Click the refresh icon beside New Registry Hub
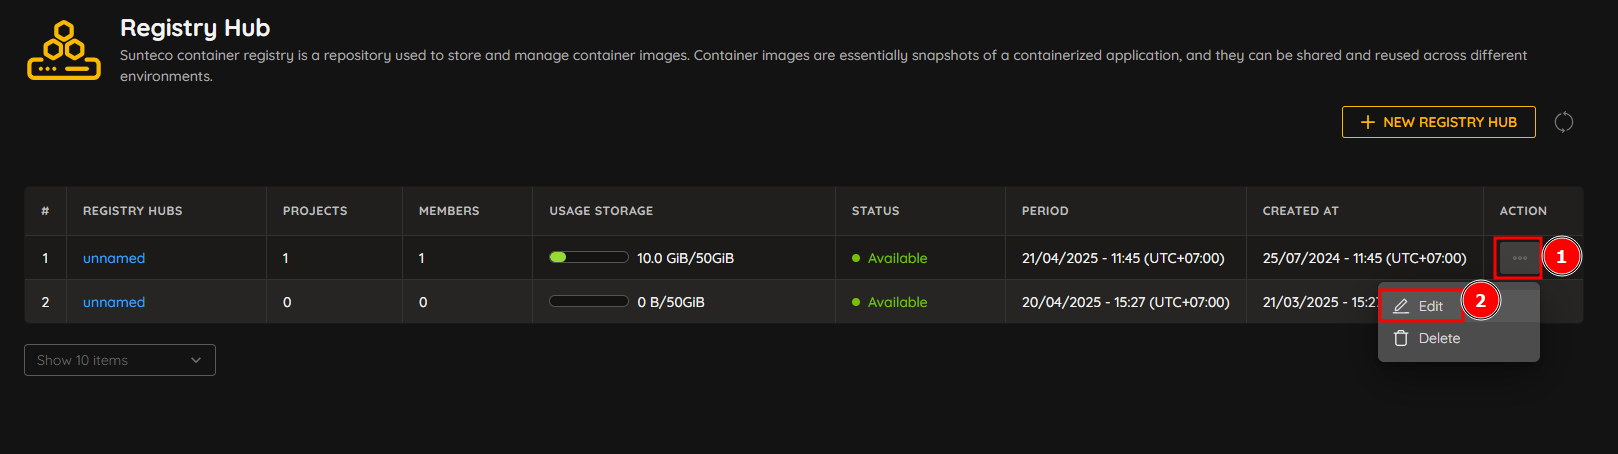The image size is (1618, 454). point(1564,122)
